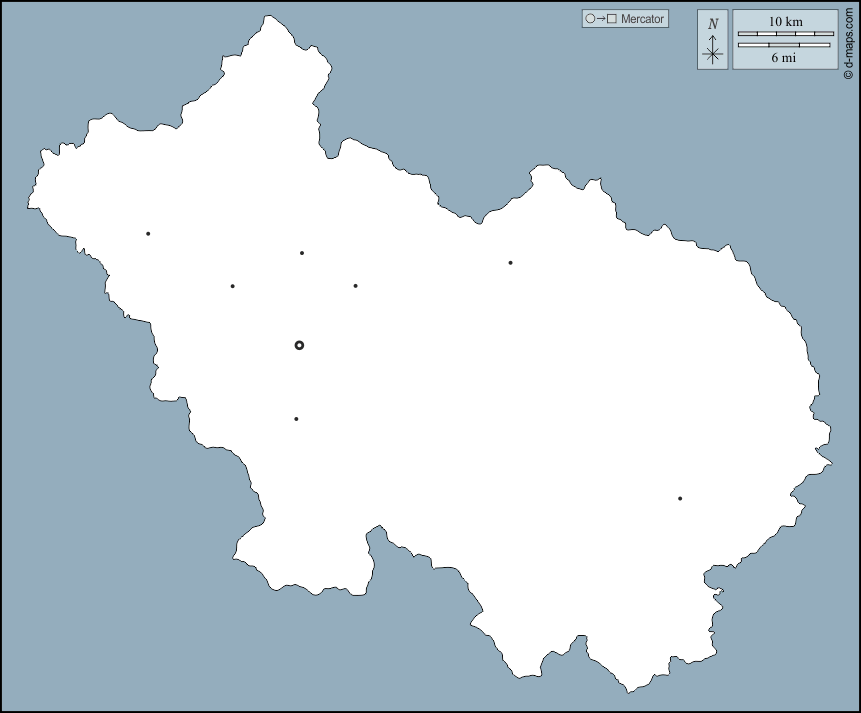Click the 6 mi scale bar
Image resolution: width=861 pixels, height=713 pixels.
point(785,45)
